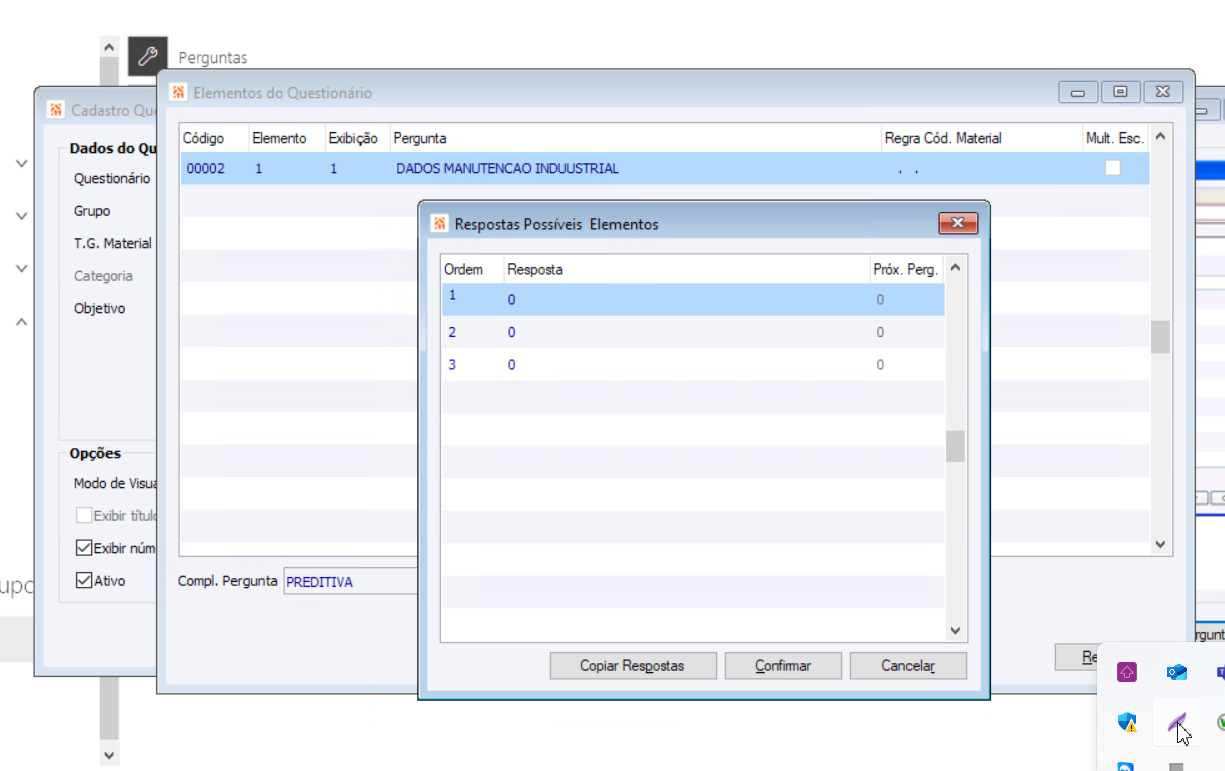Click the Objetivo label in Cadastro window
Viewport: 1225px width, 771px height.
click(x=100, y=308)
